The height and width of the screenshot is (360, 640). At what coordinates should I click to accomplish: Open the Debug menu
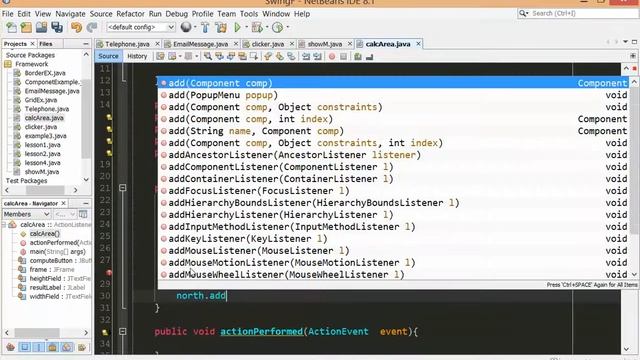pos(176,14)
